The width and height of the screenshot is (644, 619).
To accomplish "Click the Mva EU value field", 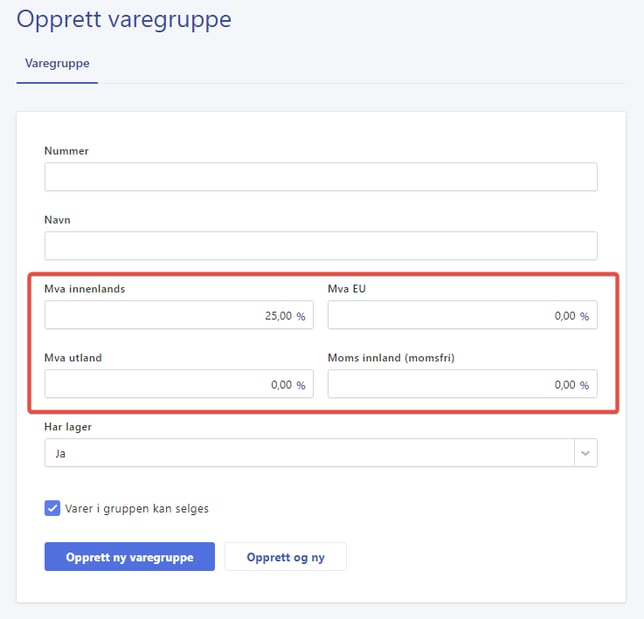I will click(450, 315).
